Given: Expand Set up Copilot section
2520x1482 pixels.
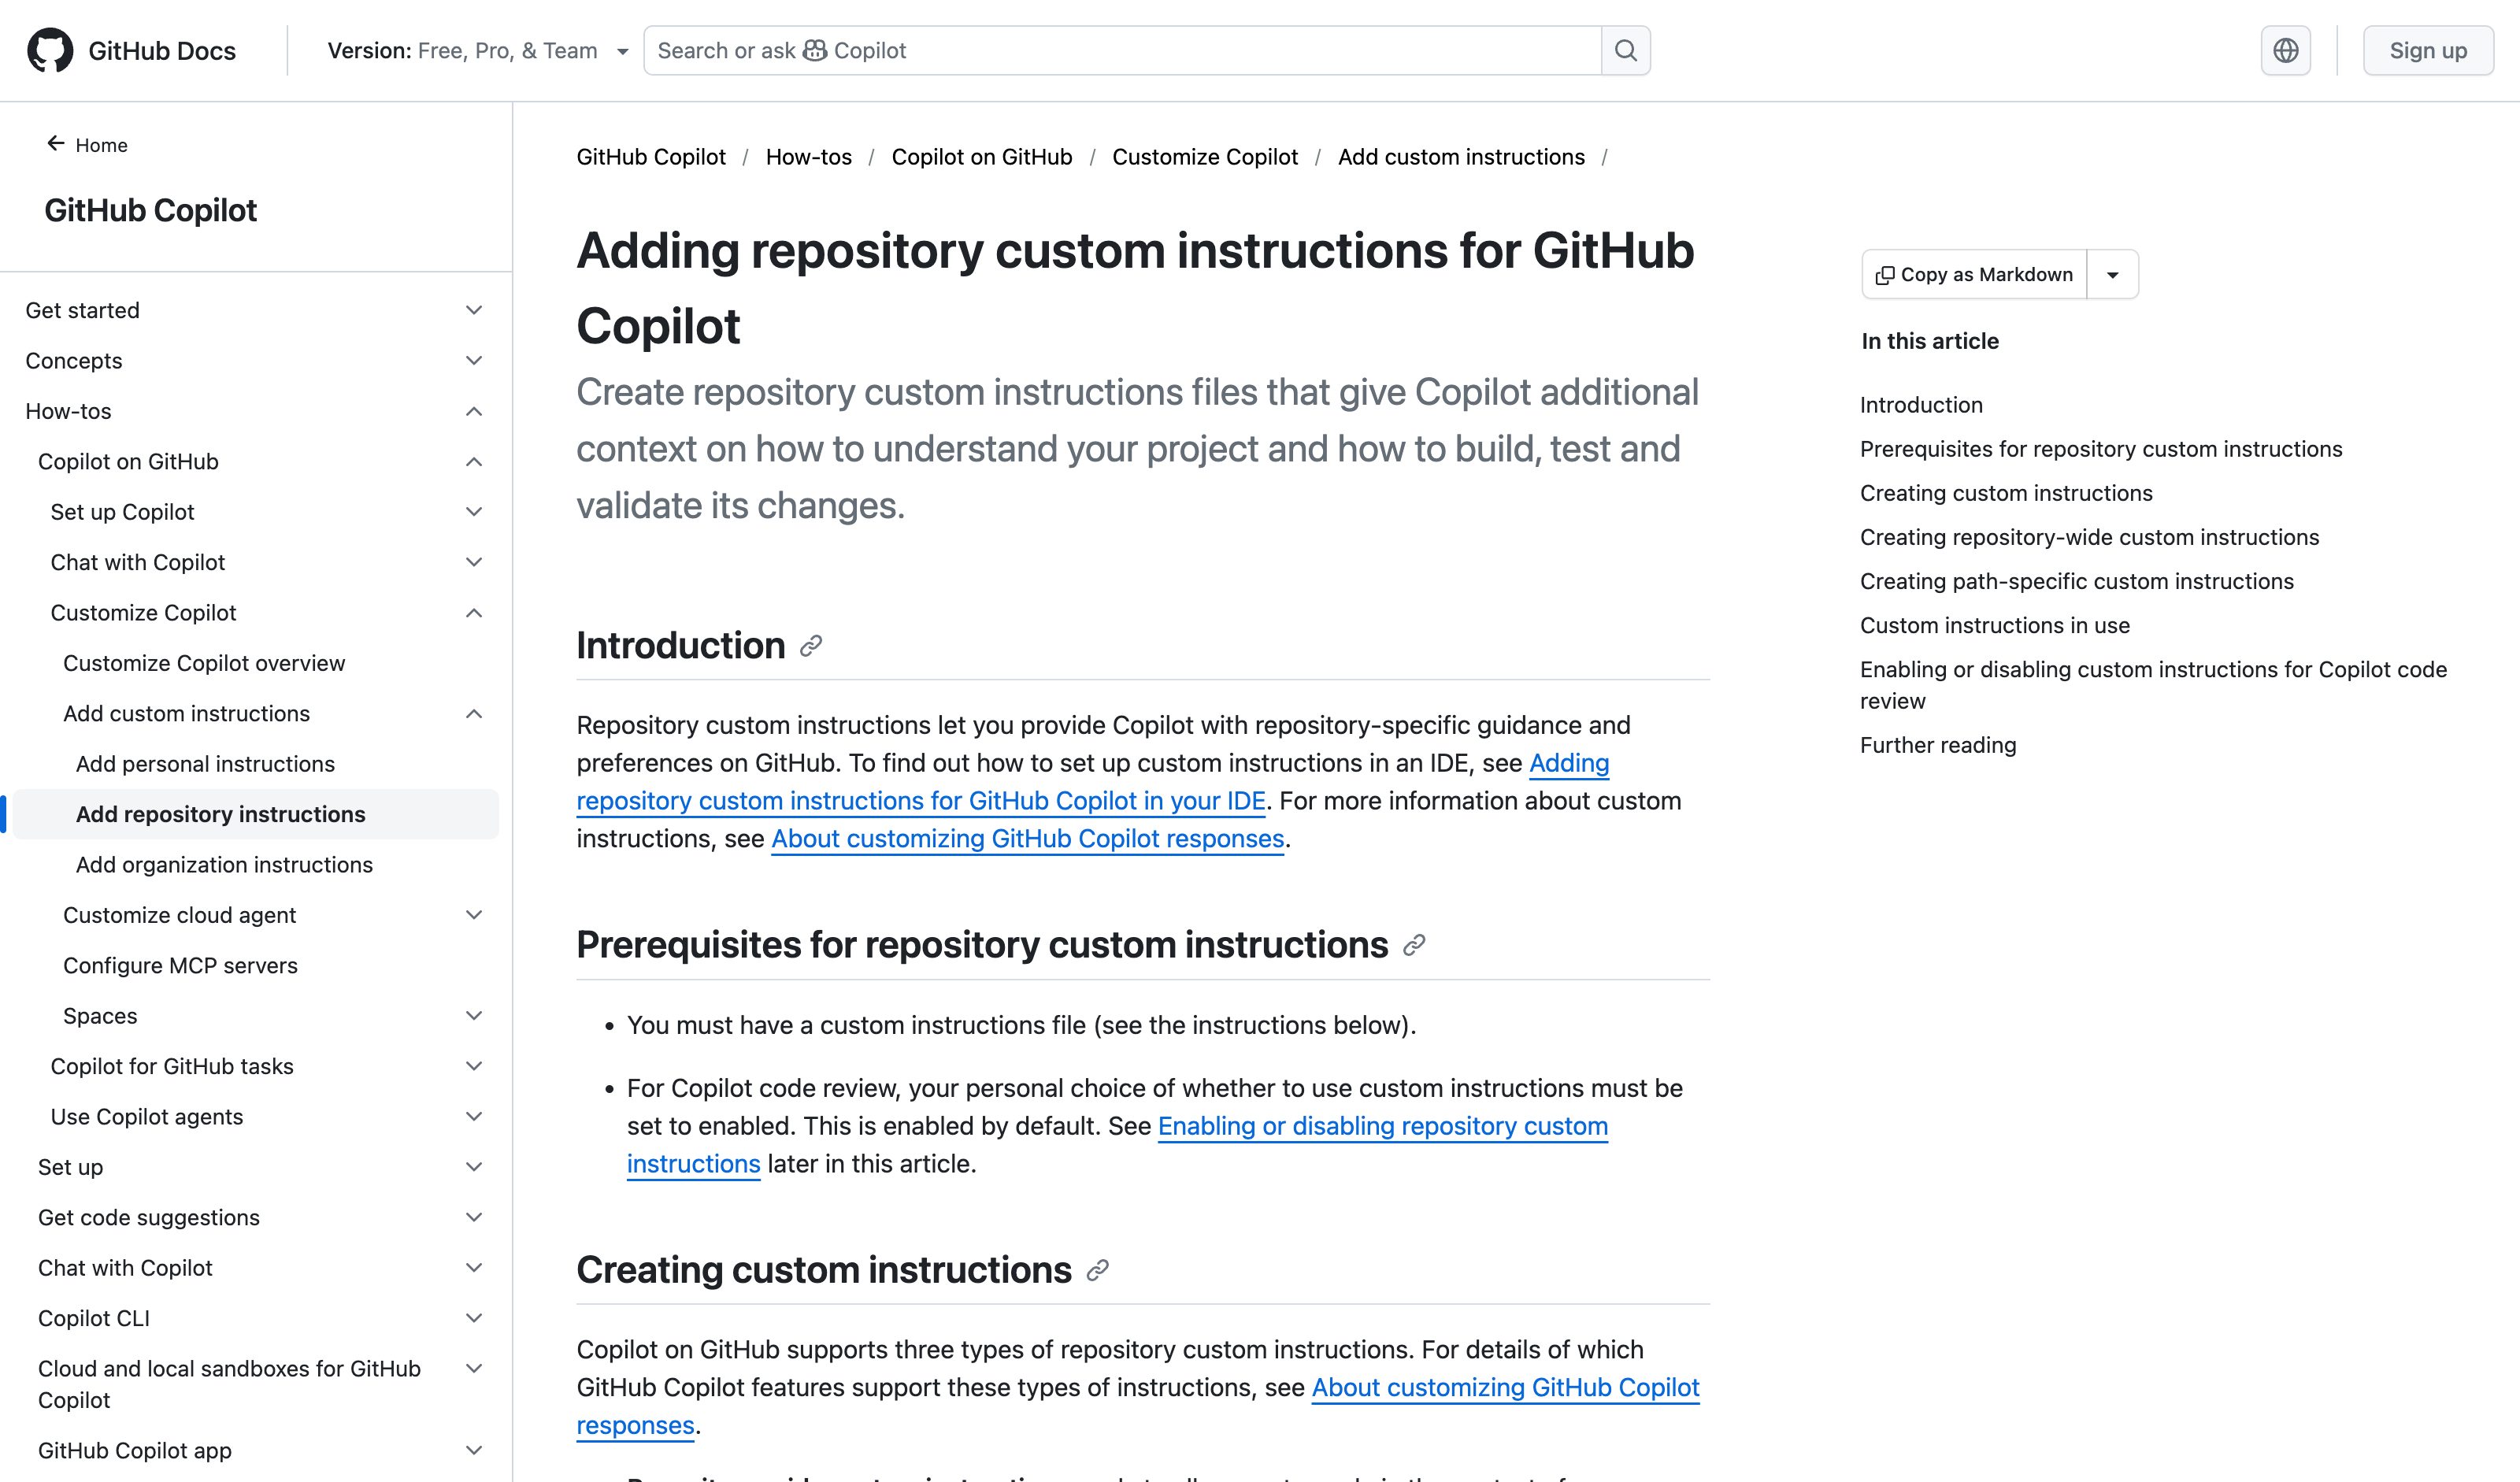Looking at the screenshot, I should coord(474,512).
